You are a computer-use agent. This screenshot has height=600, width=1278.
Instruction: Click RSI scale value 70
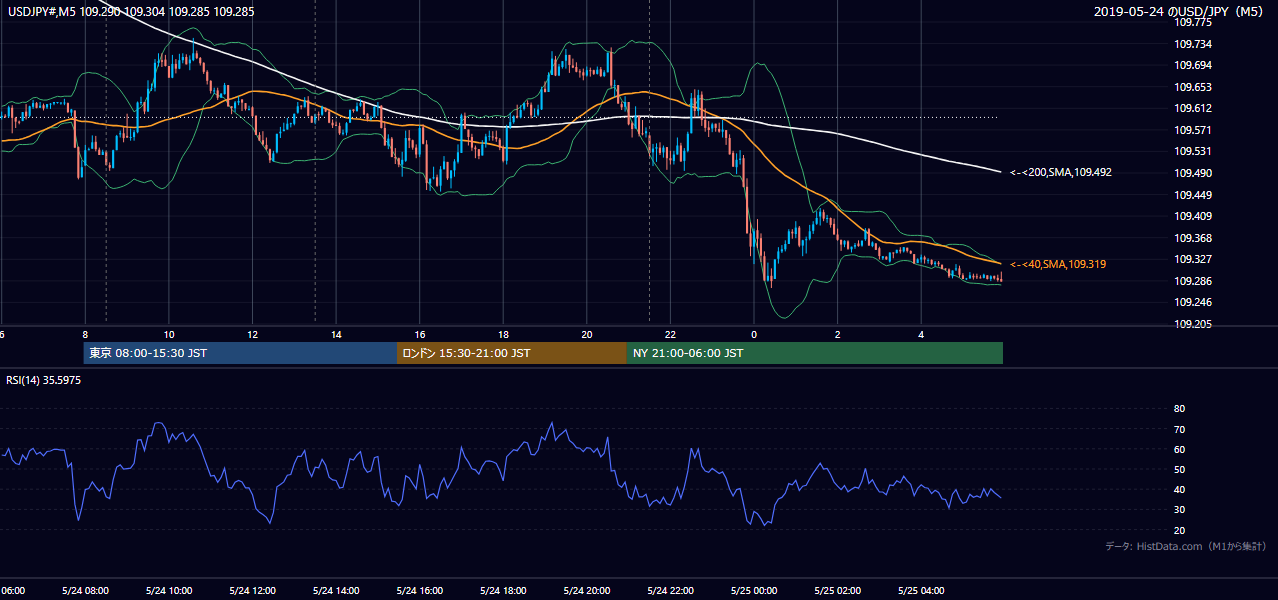1179,429
